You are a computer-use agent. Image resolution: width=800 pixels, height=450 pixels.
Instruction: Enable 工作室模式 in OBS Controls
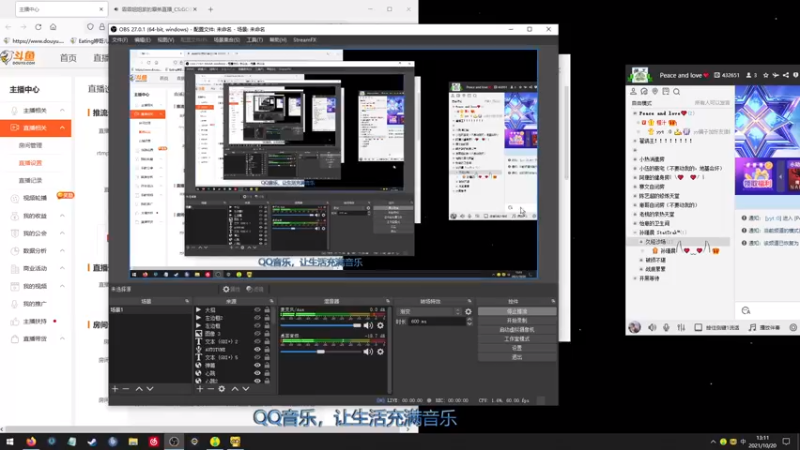[517, 339]
